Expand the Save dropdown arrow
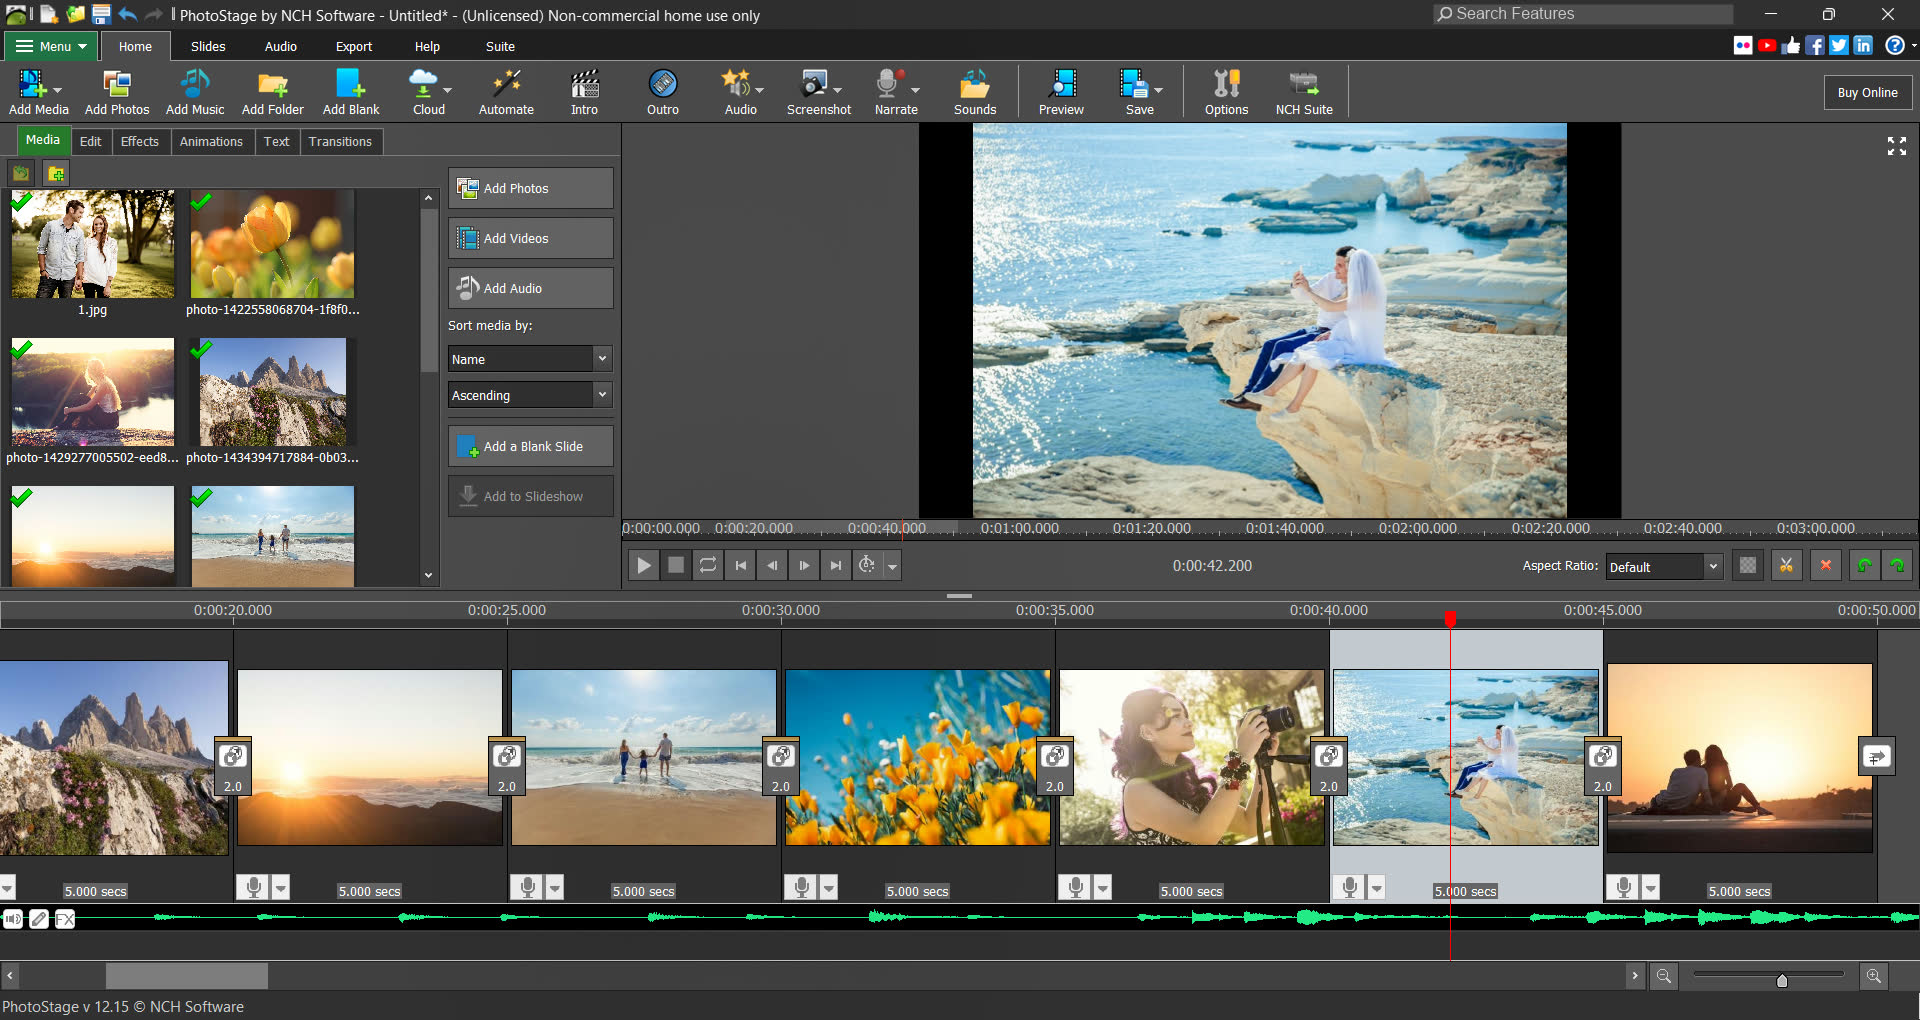The height and width of the screenshot is (1020, 1920). tap(1158, 90)
